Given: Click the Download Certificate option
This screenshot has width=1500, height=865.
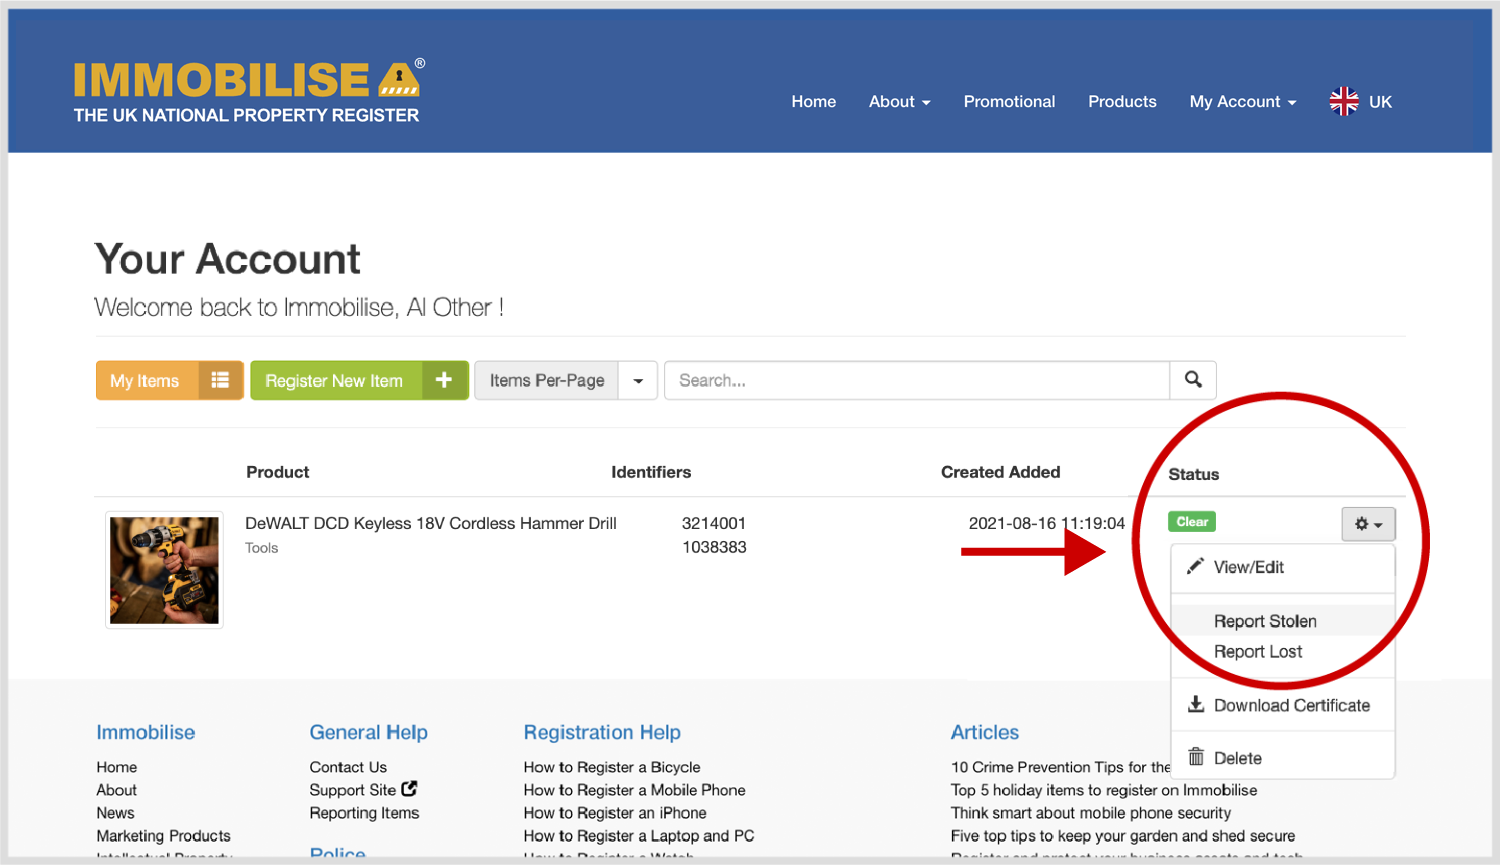Looking at the screenshot, I should coord(1291,705).
